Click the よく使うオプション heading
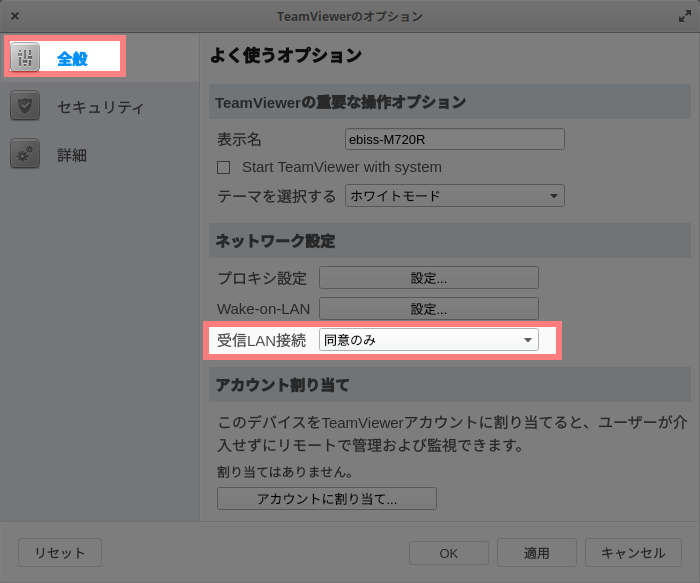 286,55
